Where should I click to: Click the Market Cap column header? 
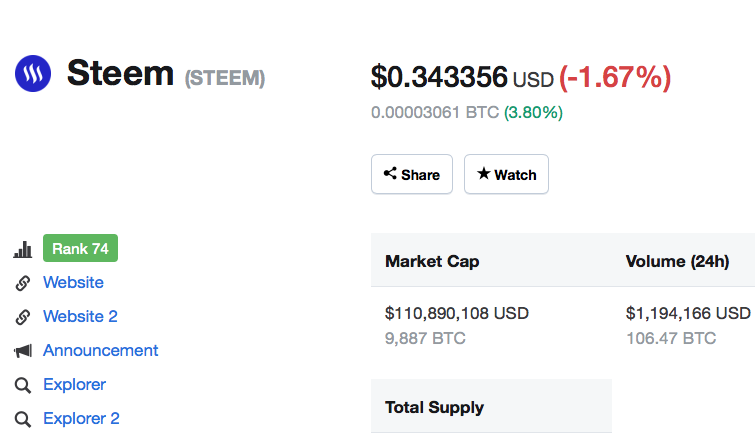(432, 261)
